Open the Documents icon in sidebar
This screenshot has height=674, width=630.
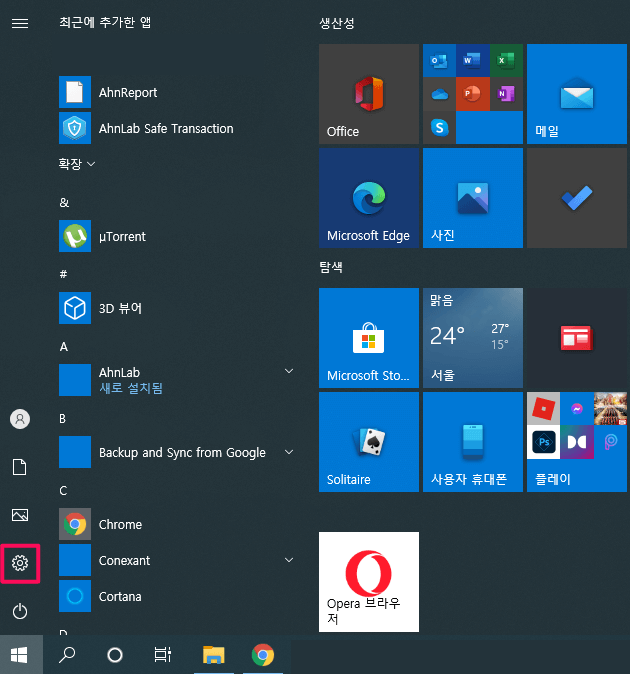[20, 467]
